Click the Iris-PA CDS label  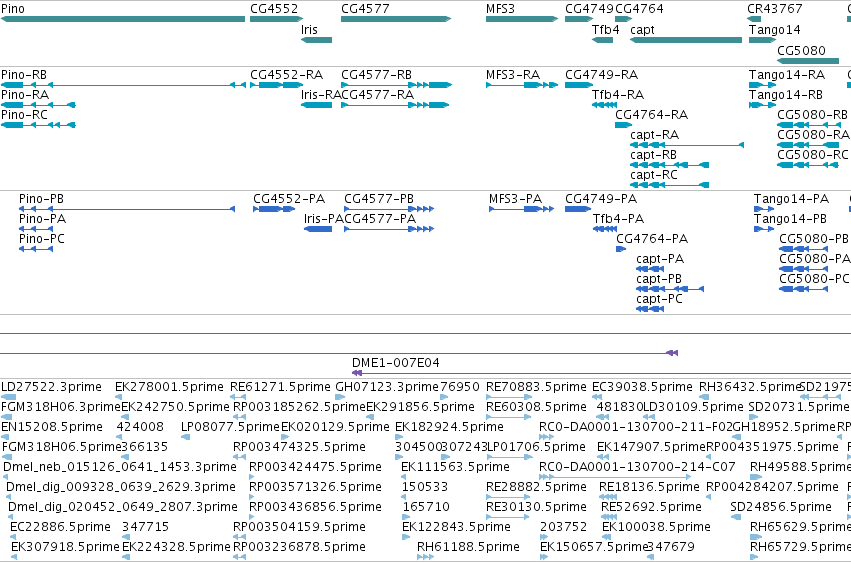(323, 219)
